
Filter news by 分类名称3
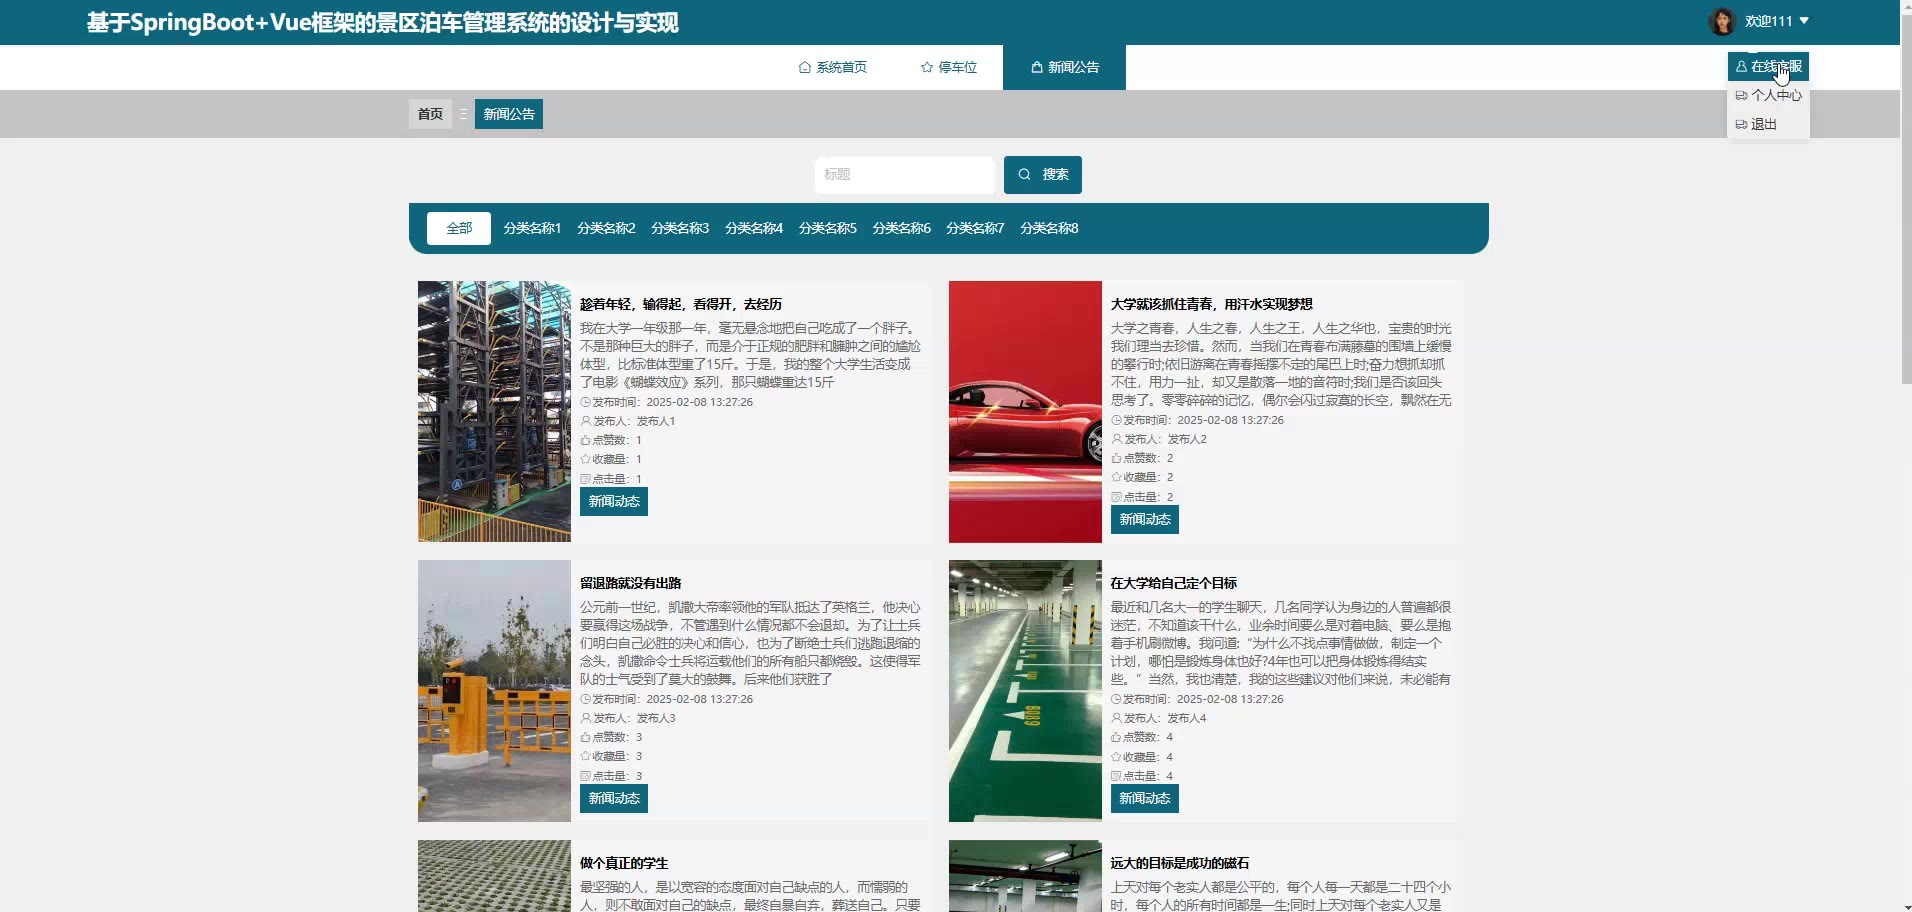pos(680,229)
